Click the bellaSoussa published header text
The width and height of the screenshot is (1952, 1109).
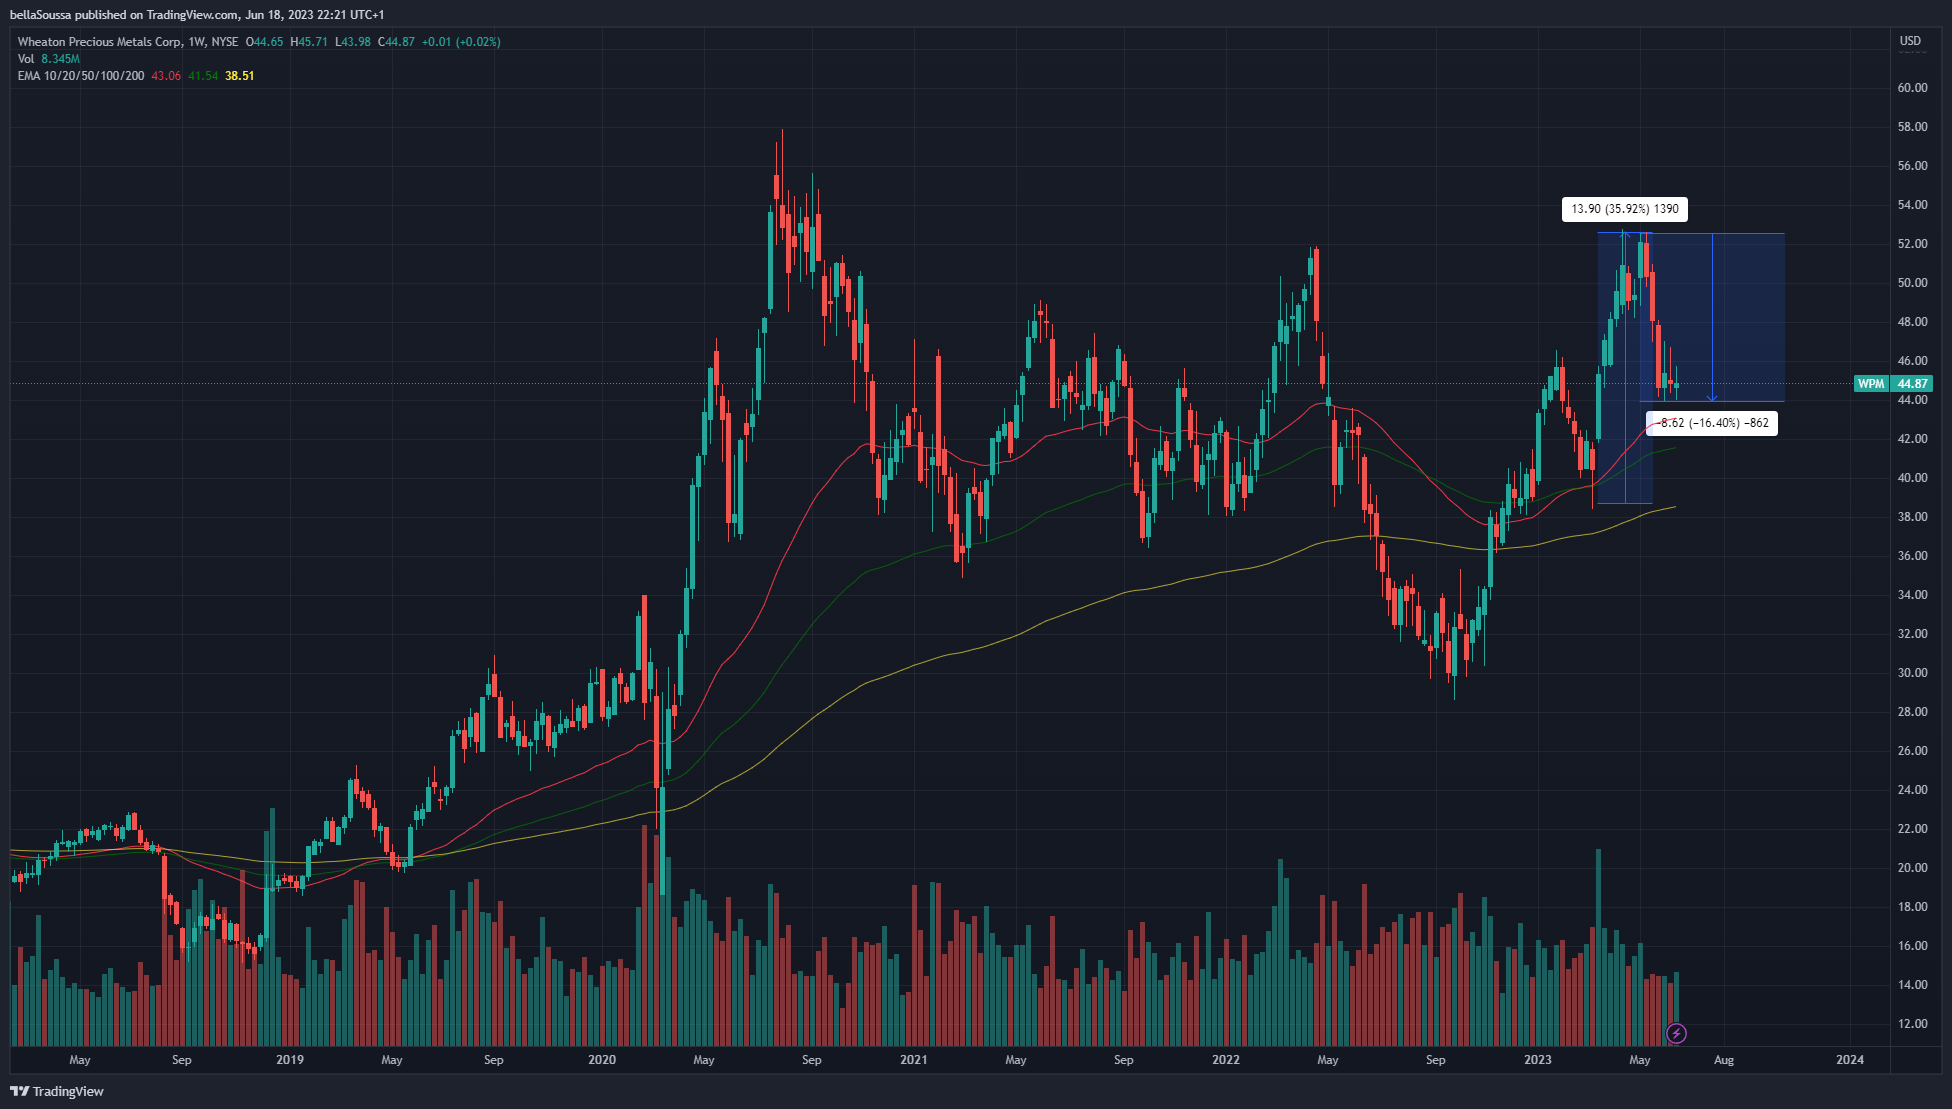[x=196, y=15]
